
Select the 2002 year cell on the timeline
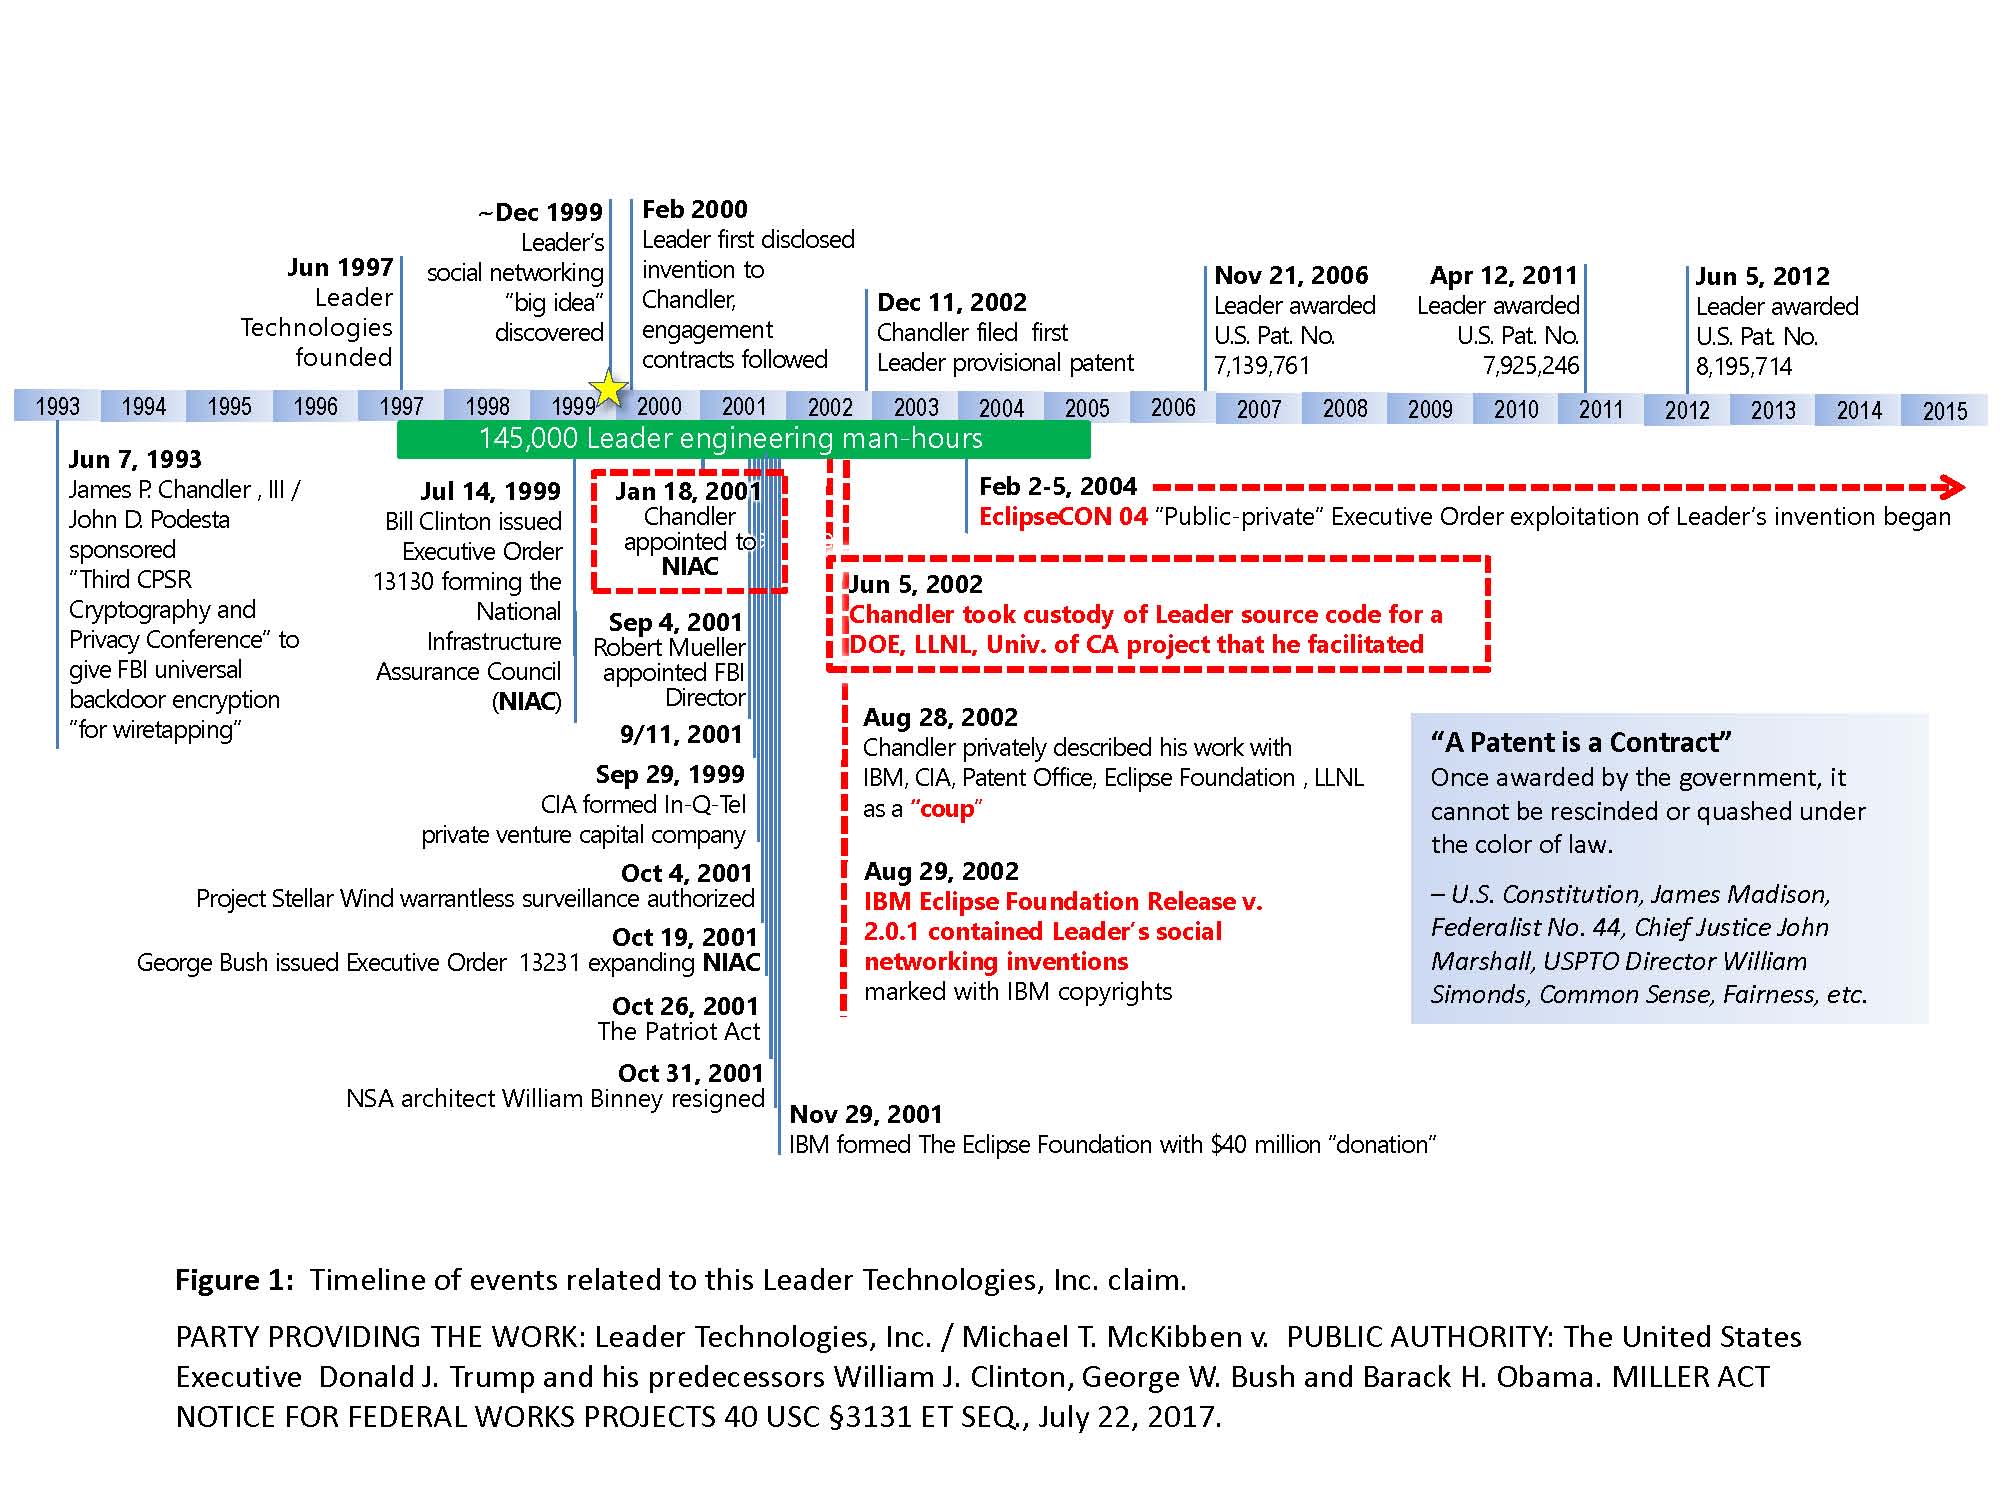pos(829,407)
